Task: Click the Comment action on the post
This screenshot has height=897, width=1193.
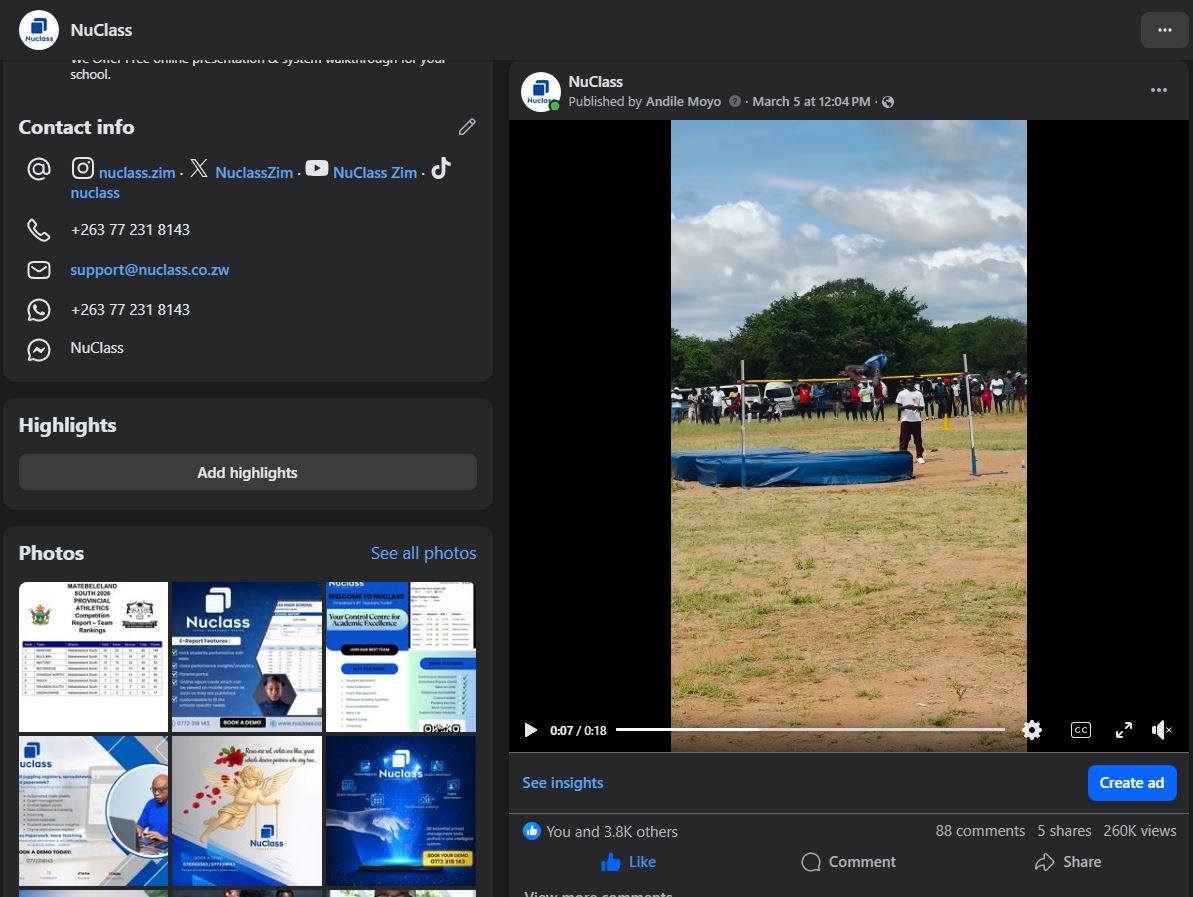Action: 847,861
